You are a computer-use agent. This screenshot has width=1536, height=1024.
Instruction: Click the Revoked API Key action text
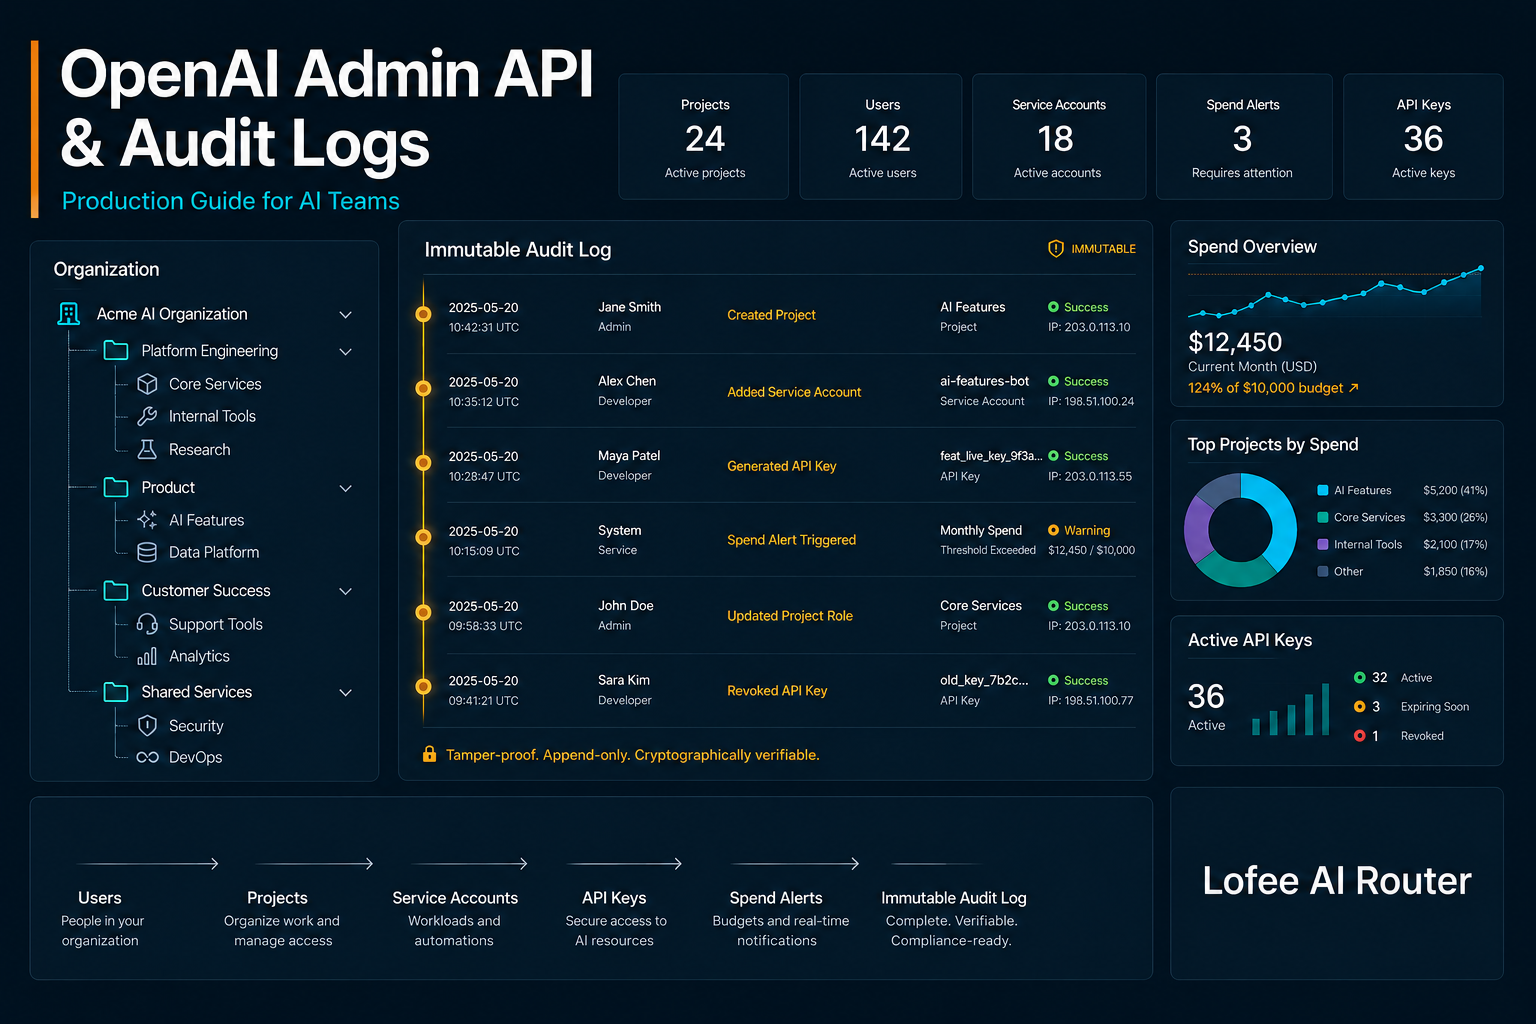coord(777,691)
